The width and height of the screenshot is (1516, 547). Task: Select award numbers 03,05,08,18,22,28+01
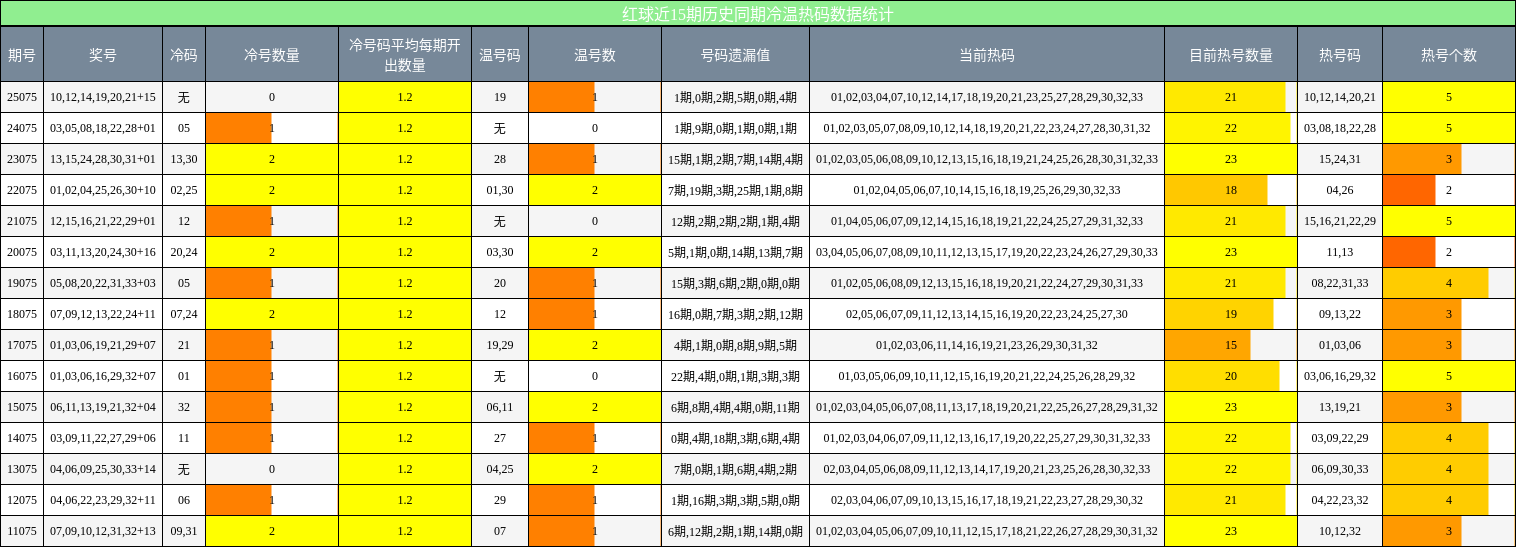click(x=103, y=128)
